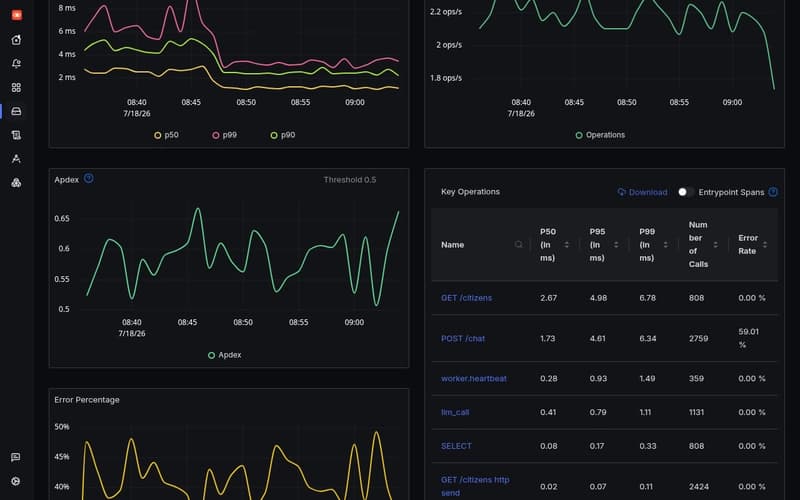Sort by P95 column arrows
Screen dimensions: 800x500
pyautogui.click(x=616, y=244)
